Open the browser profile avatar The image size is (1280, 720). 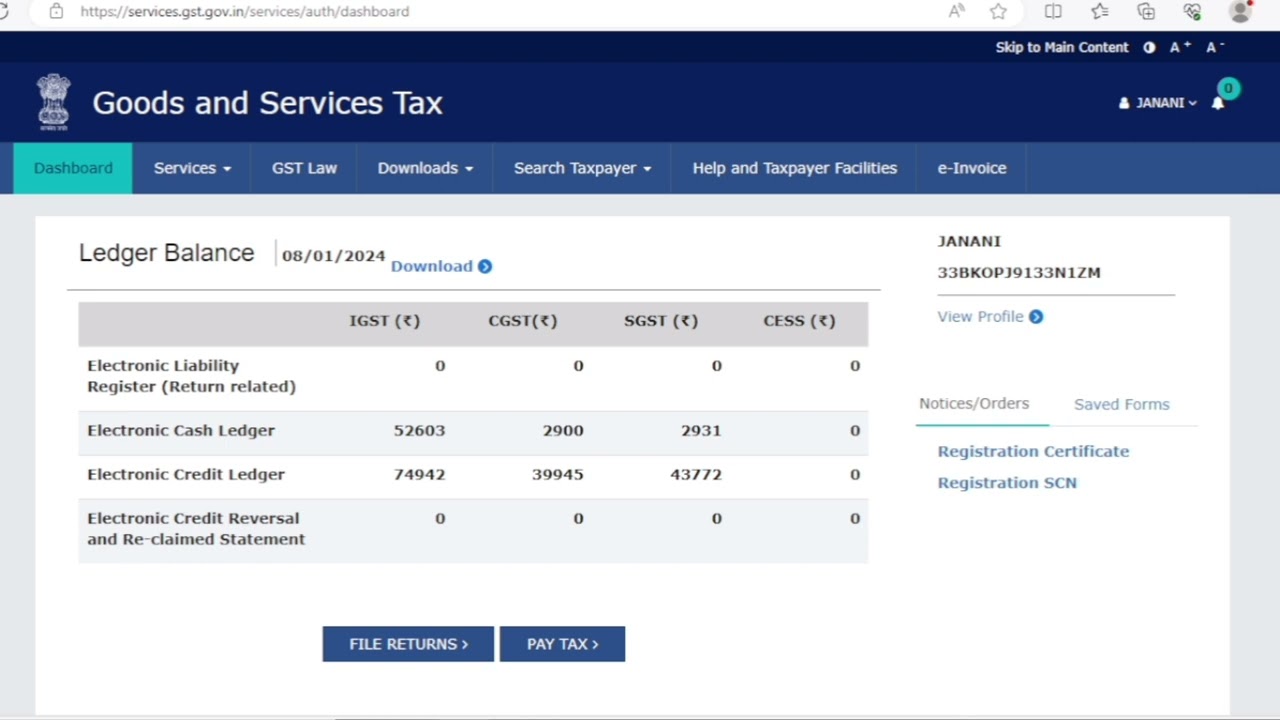tap(1241, 11)
